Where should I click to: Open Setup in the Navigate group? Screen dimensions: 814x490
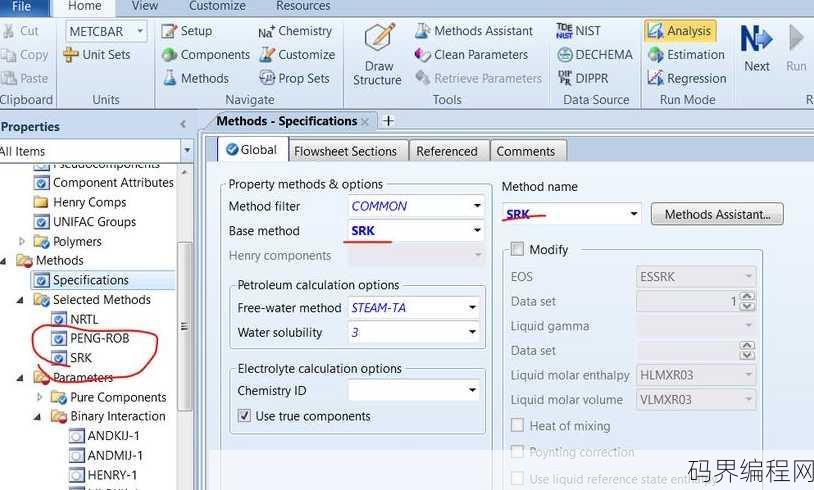point(186,31)
